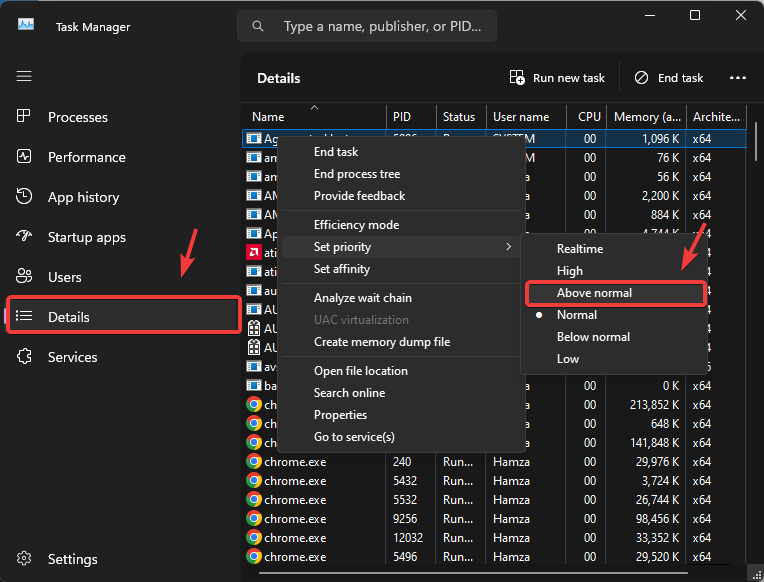Choose Realtime priority

(x=580, y=249)
